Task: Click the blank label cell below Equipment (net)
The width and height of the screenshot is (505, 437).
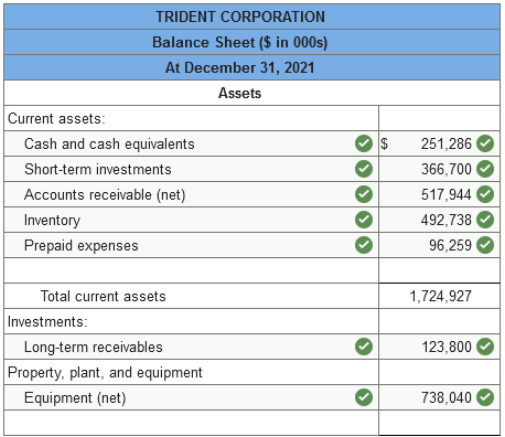Action: pos(191,423)
